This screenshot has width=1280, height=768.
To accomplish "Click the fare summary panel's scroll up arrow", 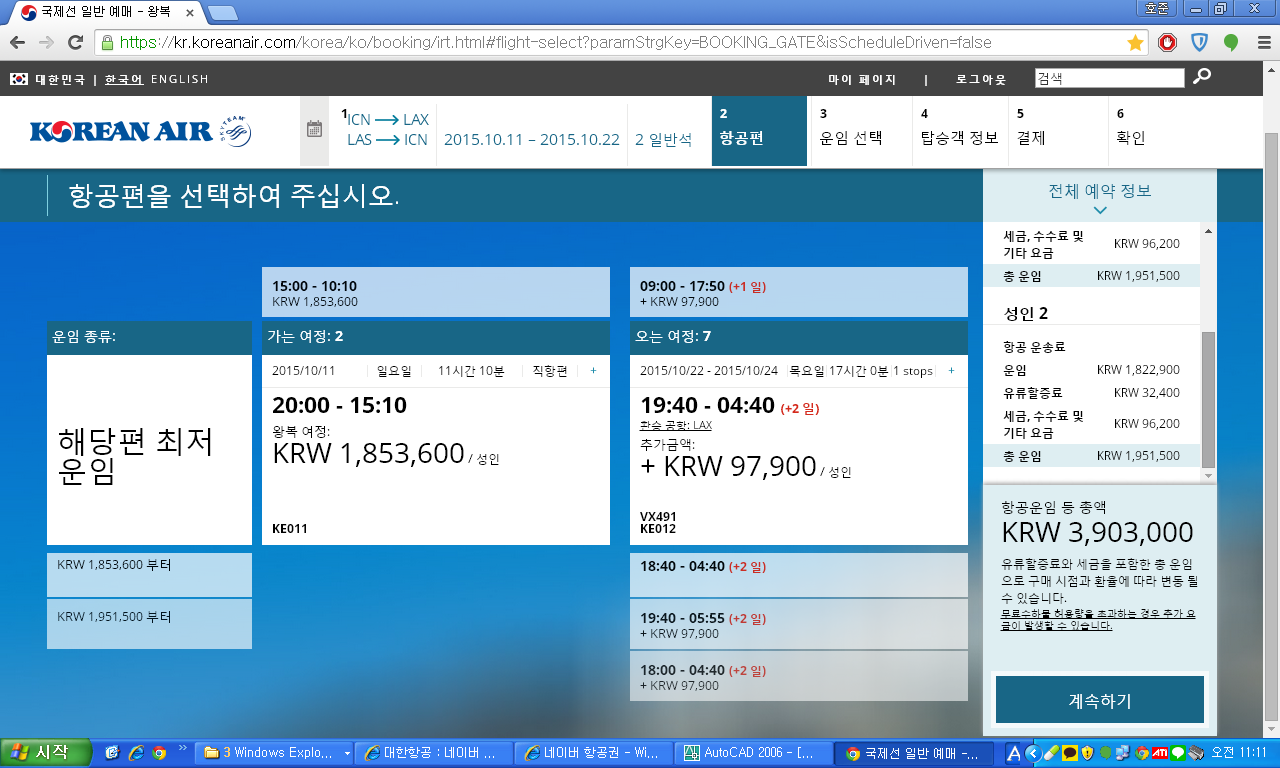I will tap(1209, 231).
